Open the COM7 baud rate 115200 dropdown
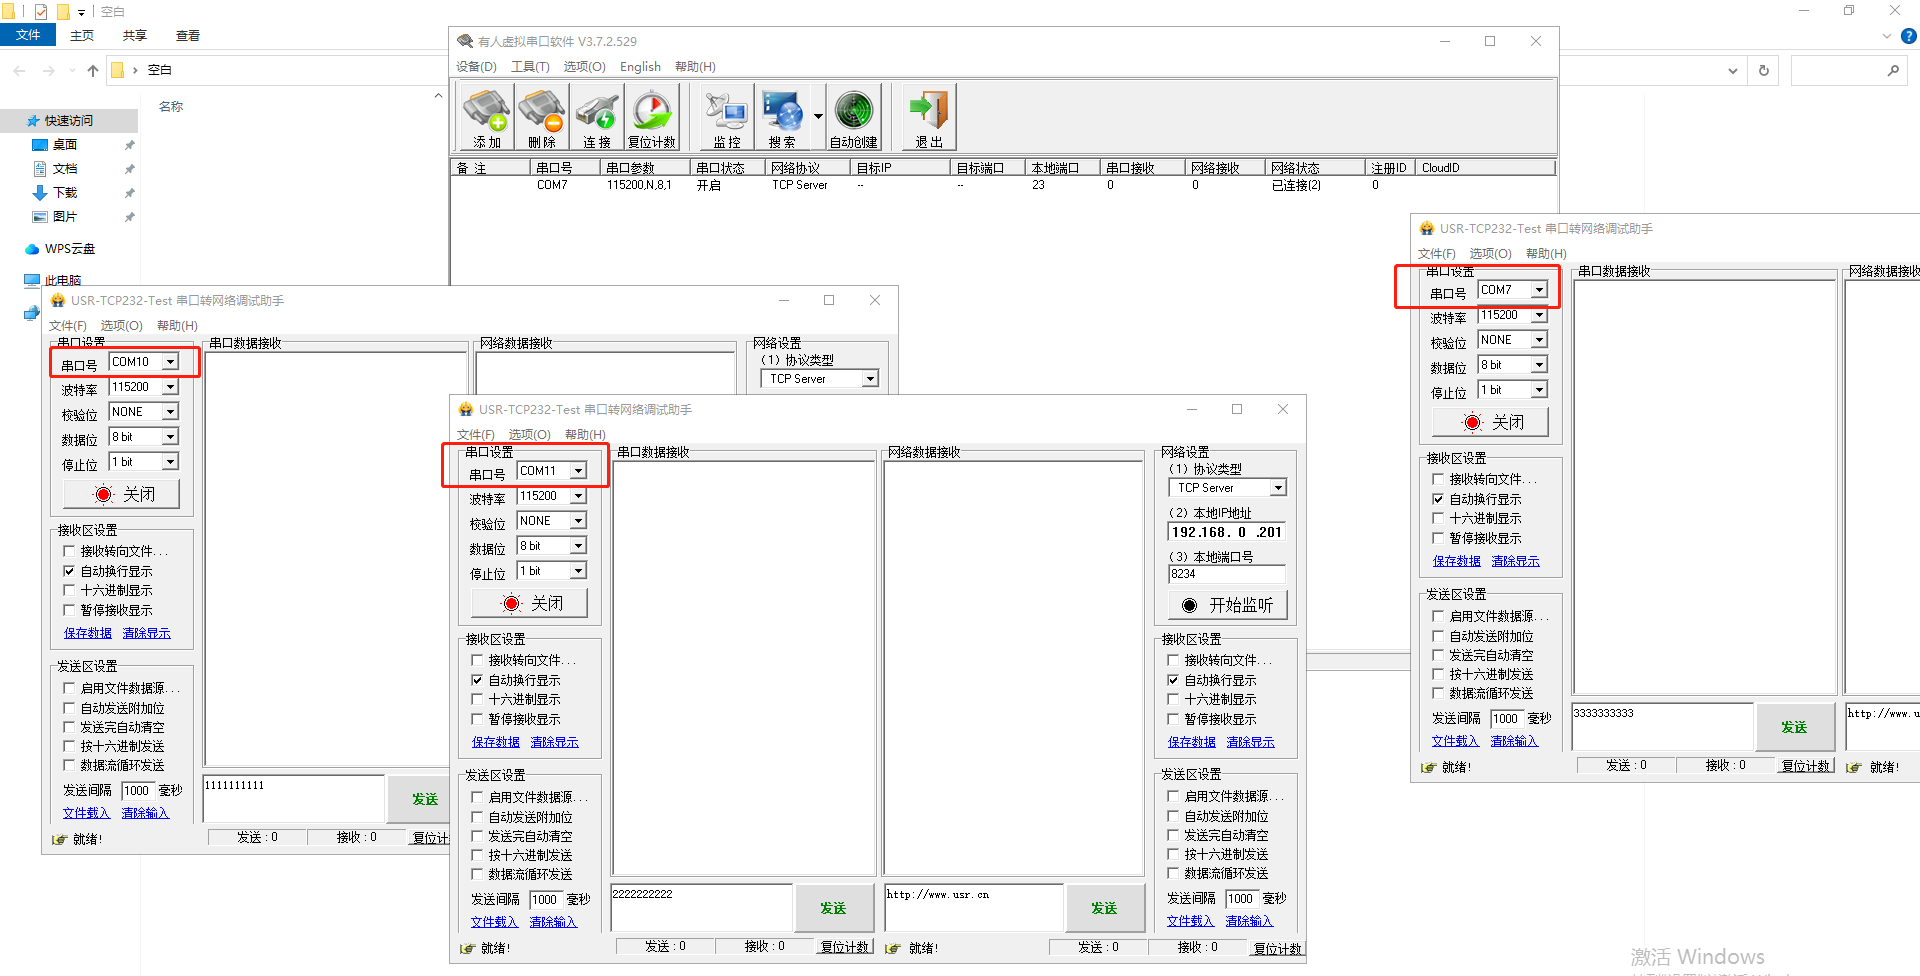This screenshot has width=1920, height=976. tap(1539, 316)
